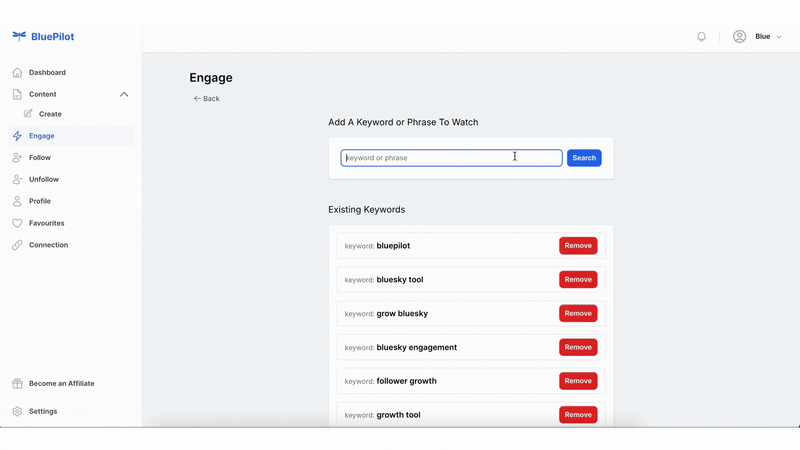Collapse the Content section chevron
This screenshot has width=800, height=450.
pos(124,94)
